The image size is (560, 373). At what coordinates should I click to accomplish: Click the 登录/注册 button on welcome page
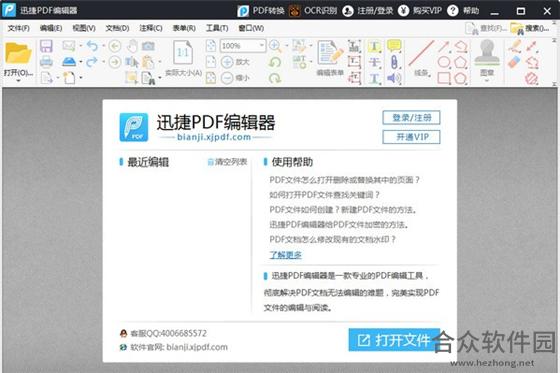coord(411,118)
